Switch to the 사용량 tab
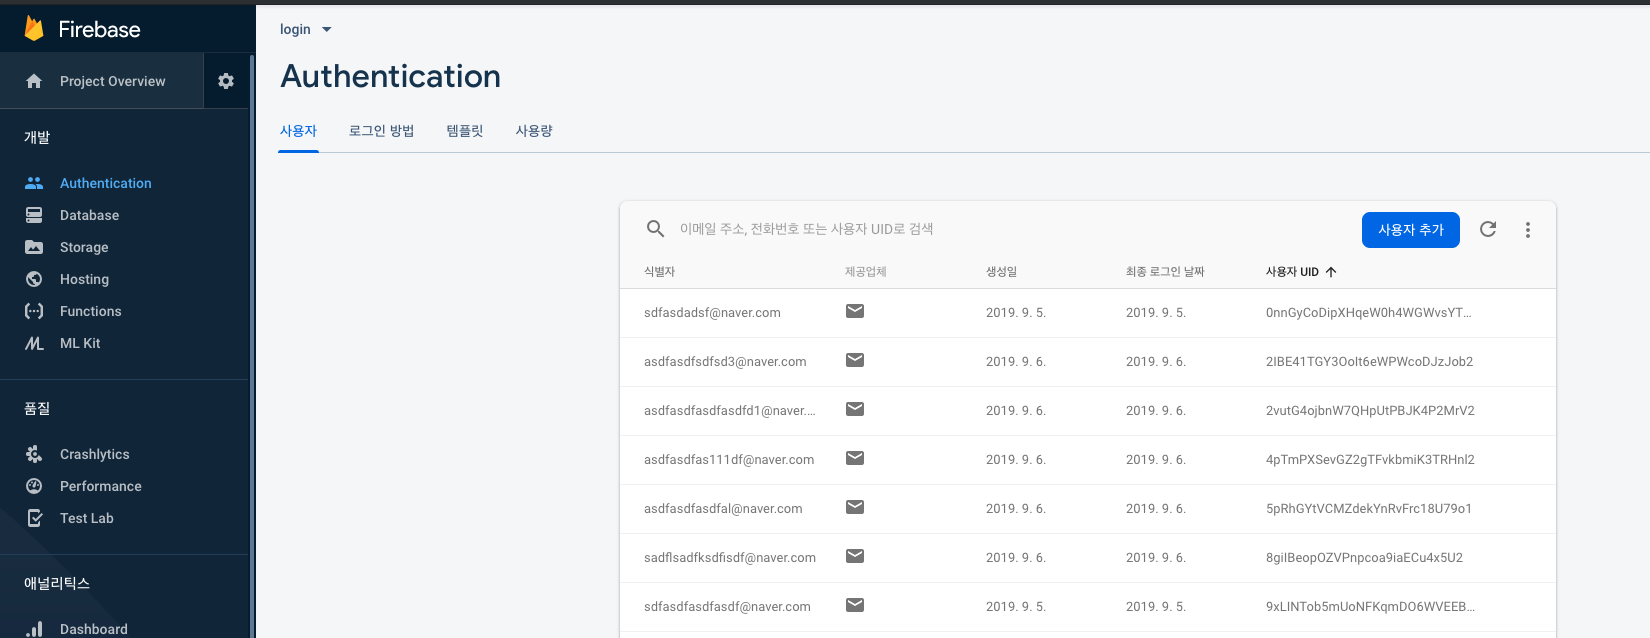1650x638 pixels. pos(534,131)
